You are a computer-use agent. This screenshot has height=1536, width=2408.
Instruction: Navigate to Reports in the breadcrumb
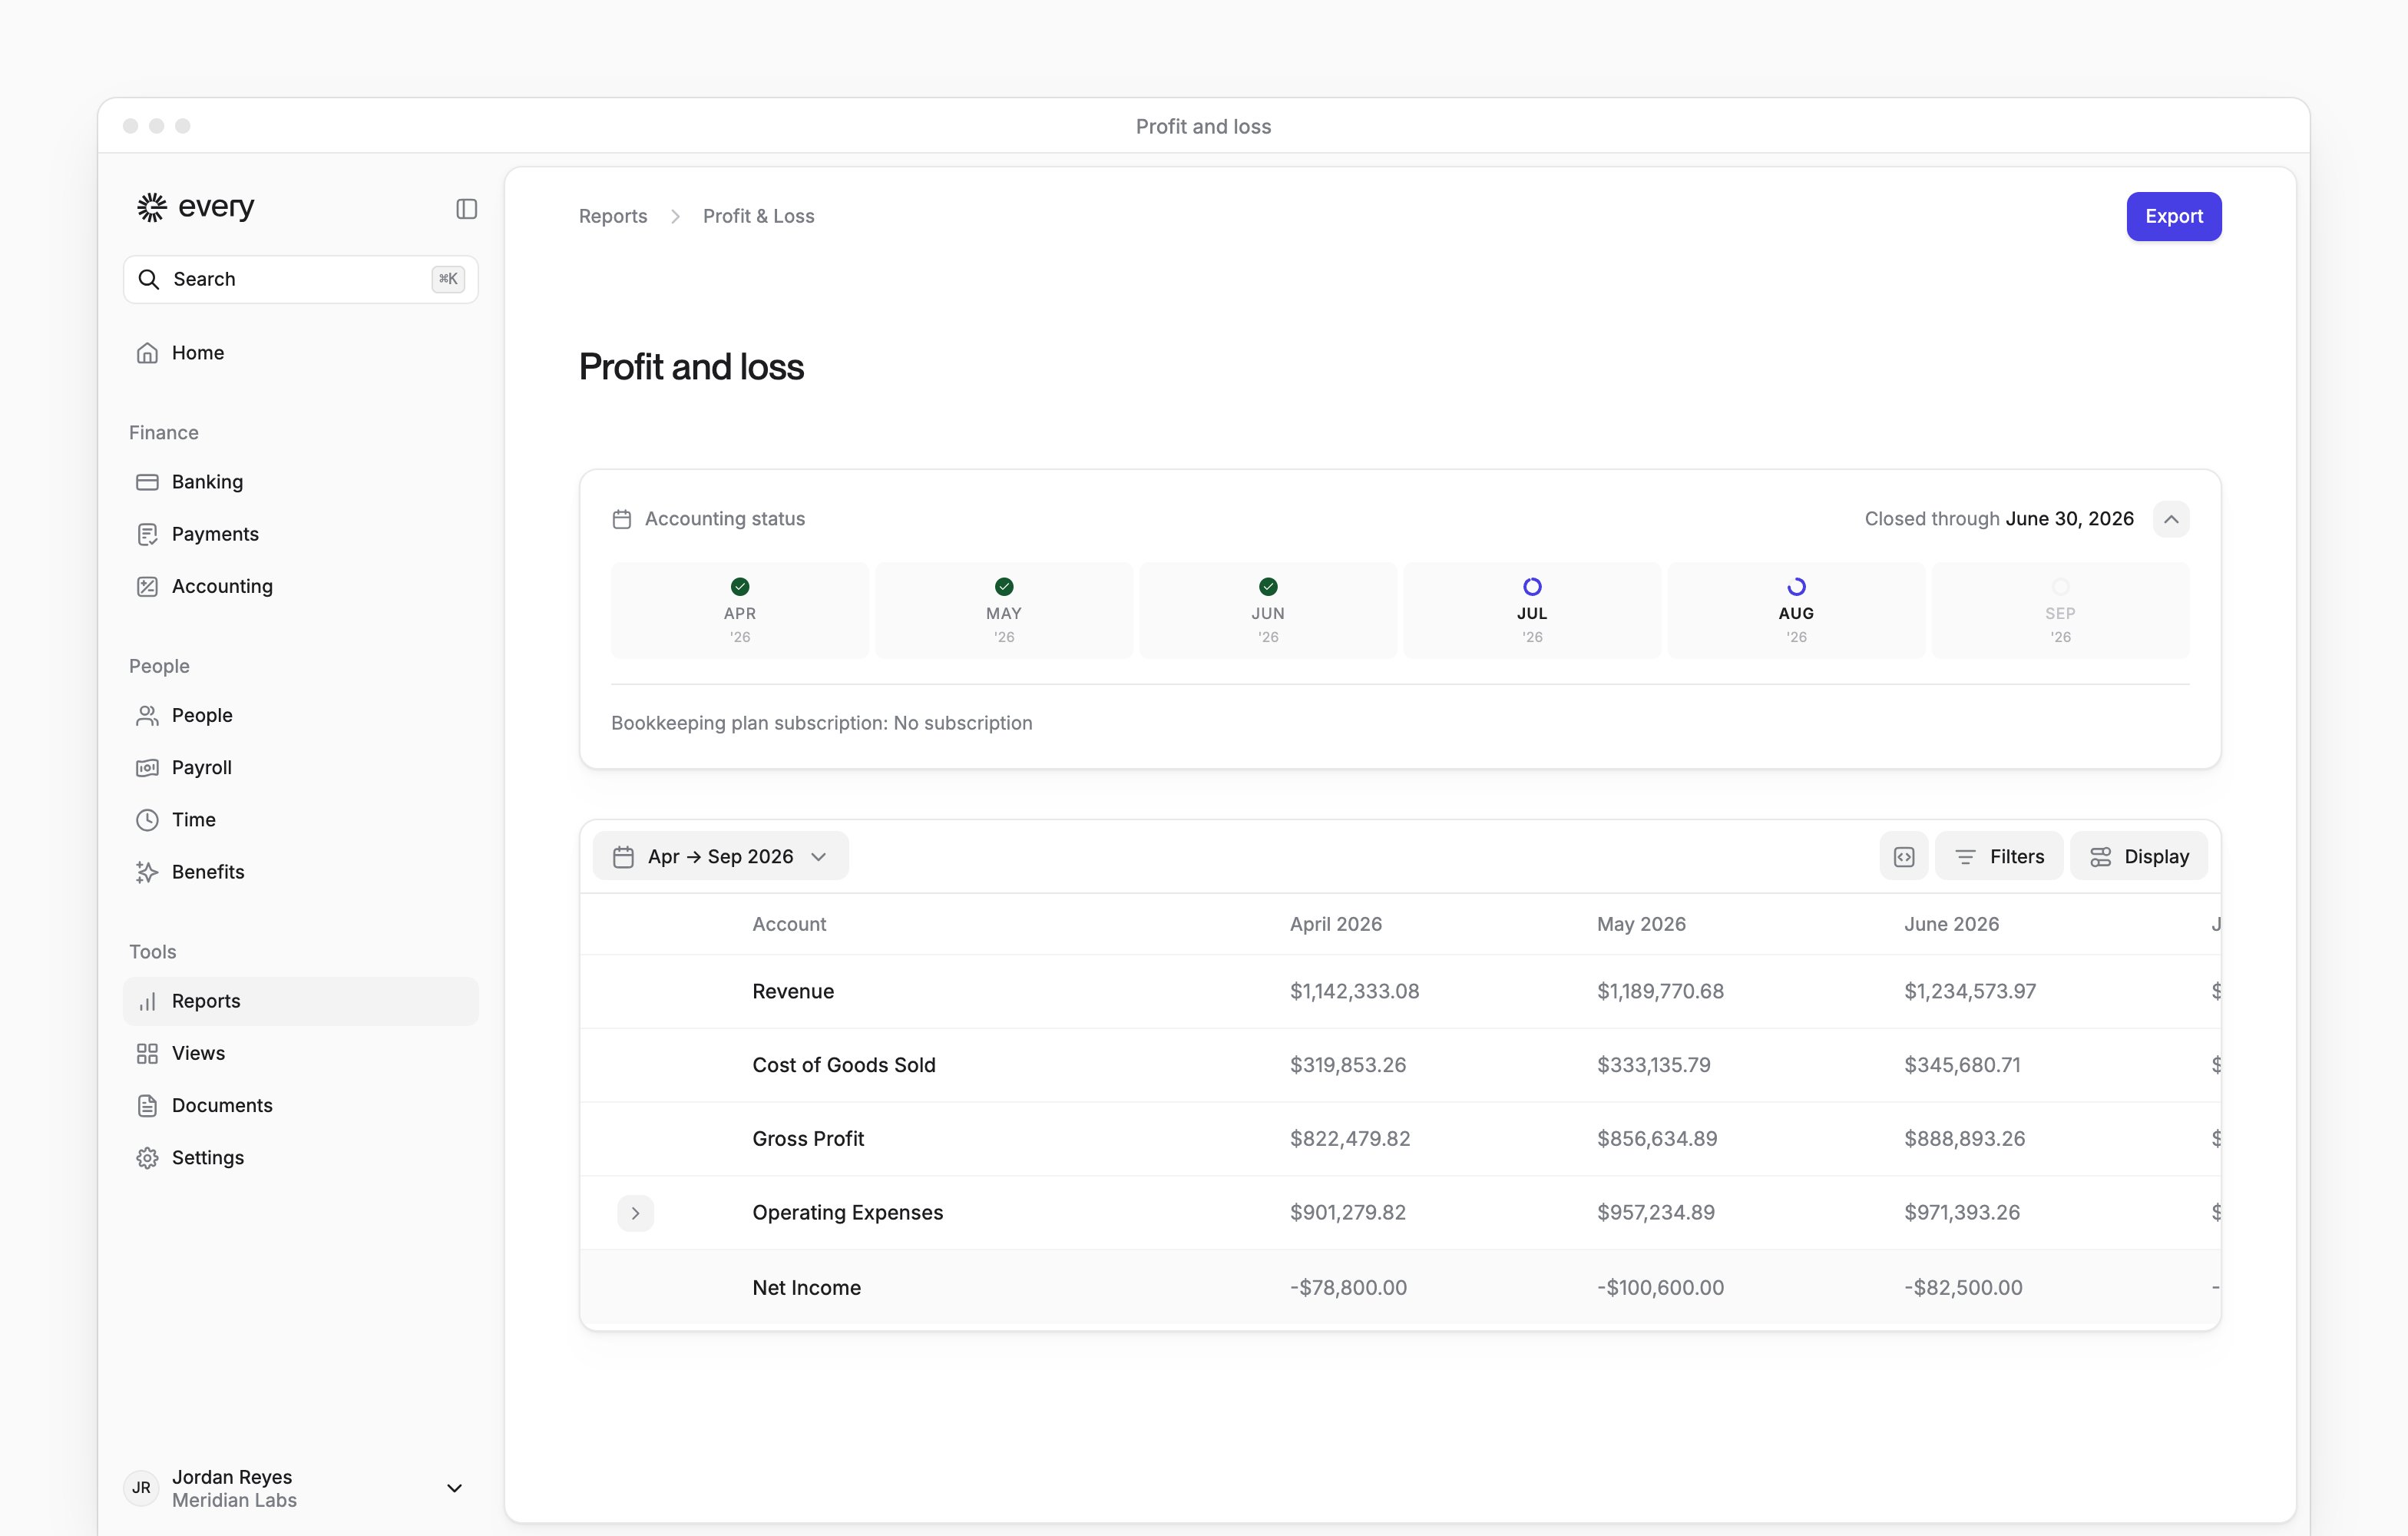click(x=613, y=216)
